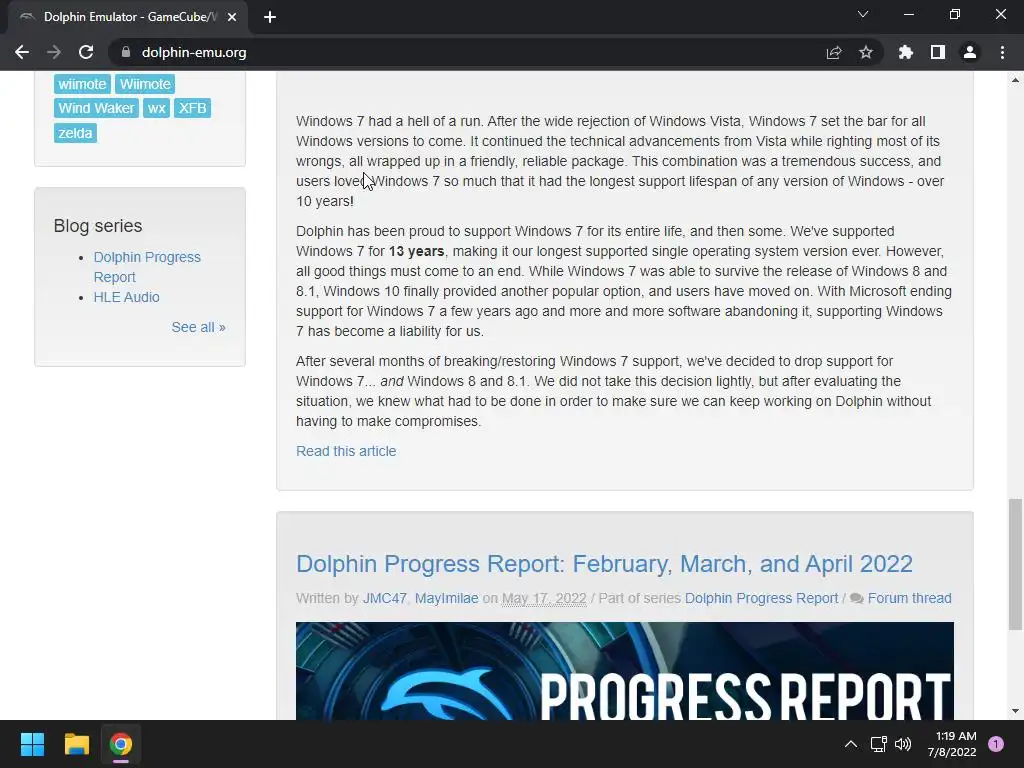Open the wx tag
This screenshot has height=768, width=1024.
pyautogui.click(x=156, y=108)
